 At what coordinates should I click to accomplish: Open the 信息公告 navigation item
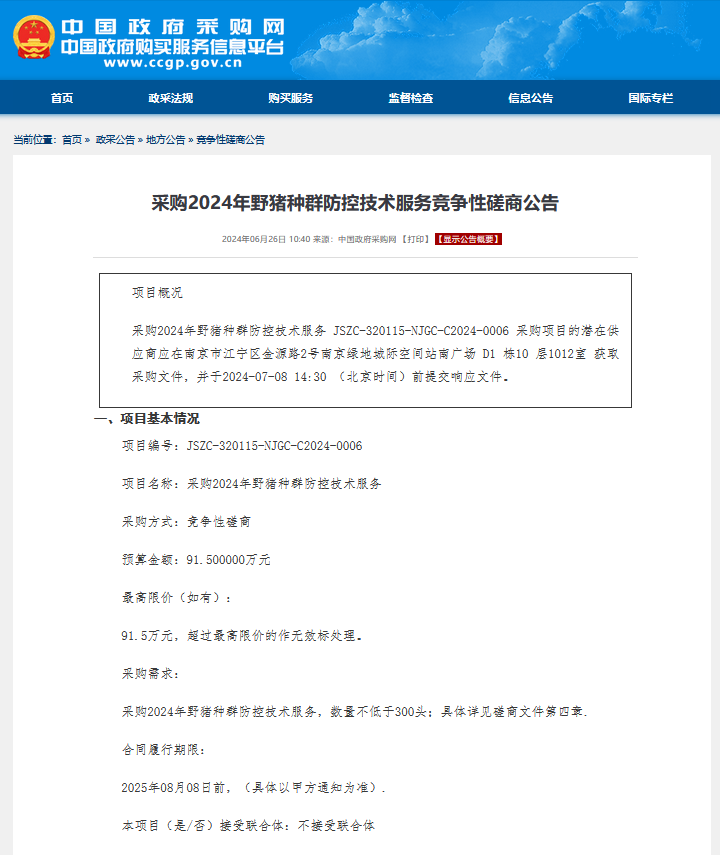[x=531, y=98]
